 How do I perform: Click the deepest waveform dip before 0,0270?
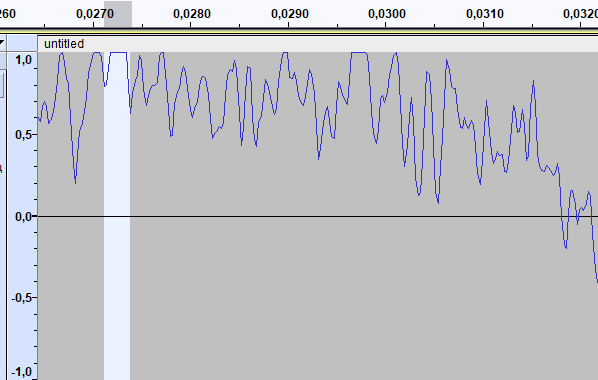coord(75,182)
